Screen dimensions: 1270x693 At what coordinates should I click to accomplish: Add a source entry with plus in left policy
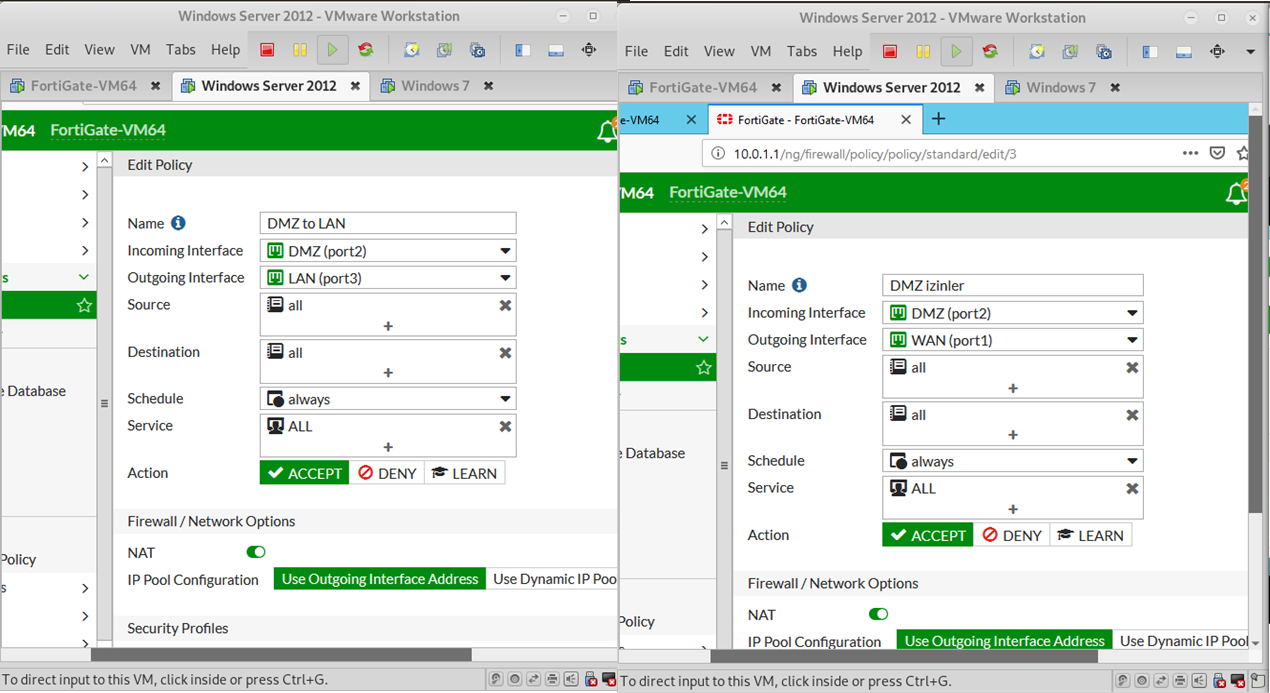(x=388, y=326)
